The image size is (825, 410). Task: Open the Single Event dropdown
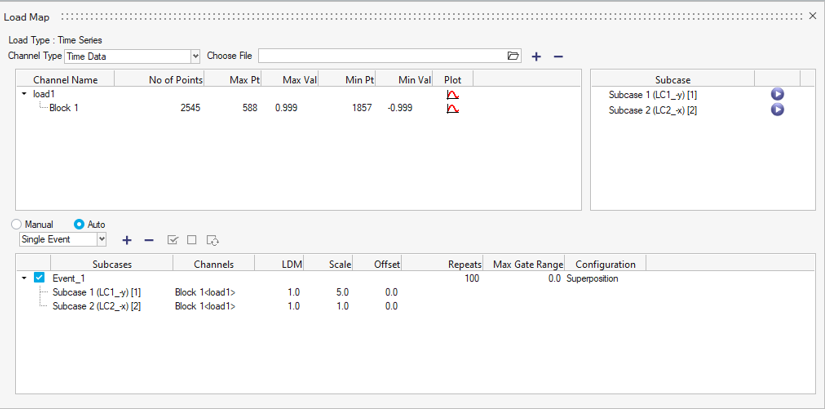click(x=101, y=240)
